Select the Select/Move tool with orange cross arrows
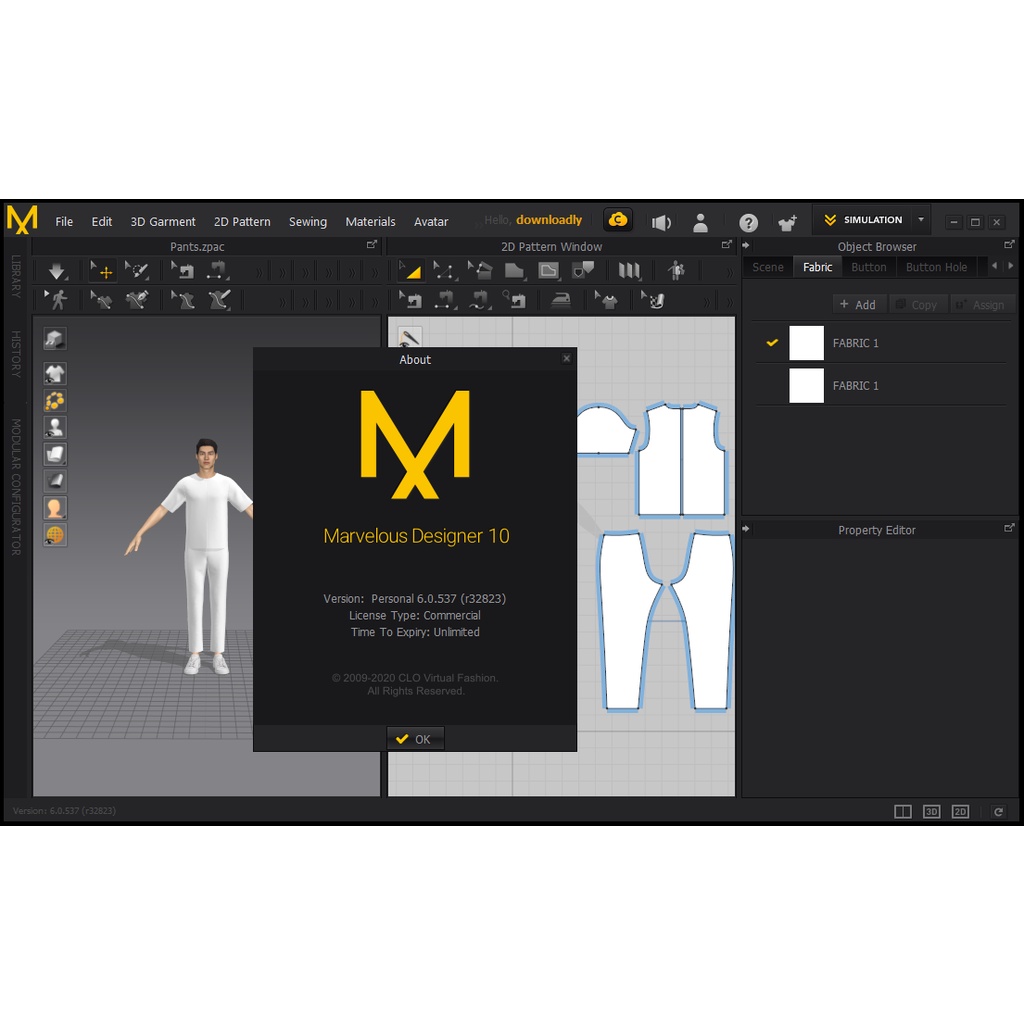This screenshot has width=1024, height=1024. [x=102, y=270]
